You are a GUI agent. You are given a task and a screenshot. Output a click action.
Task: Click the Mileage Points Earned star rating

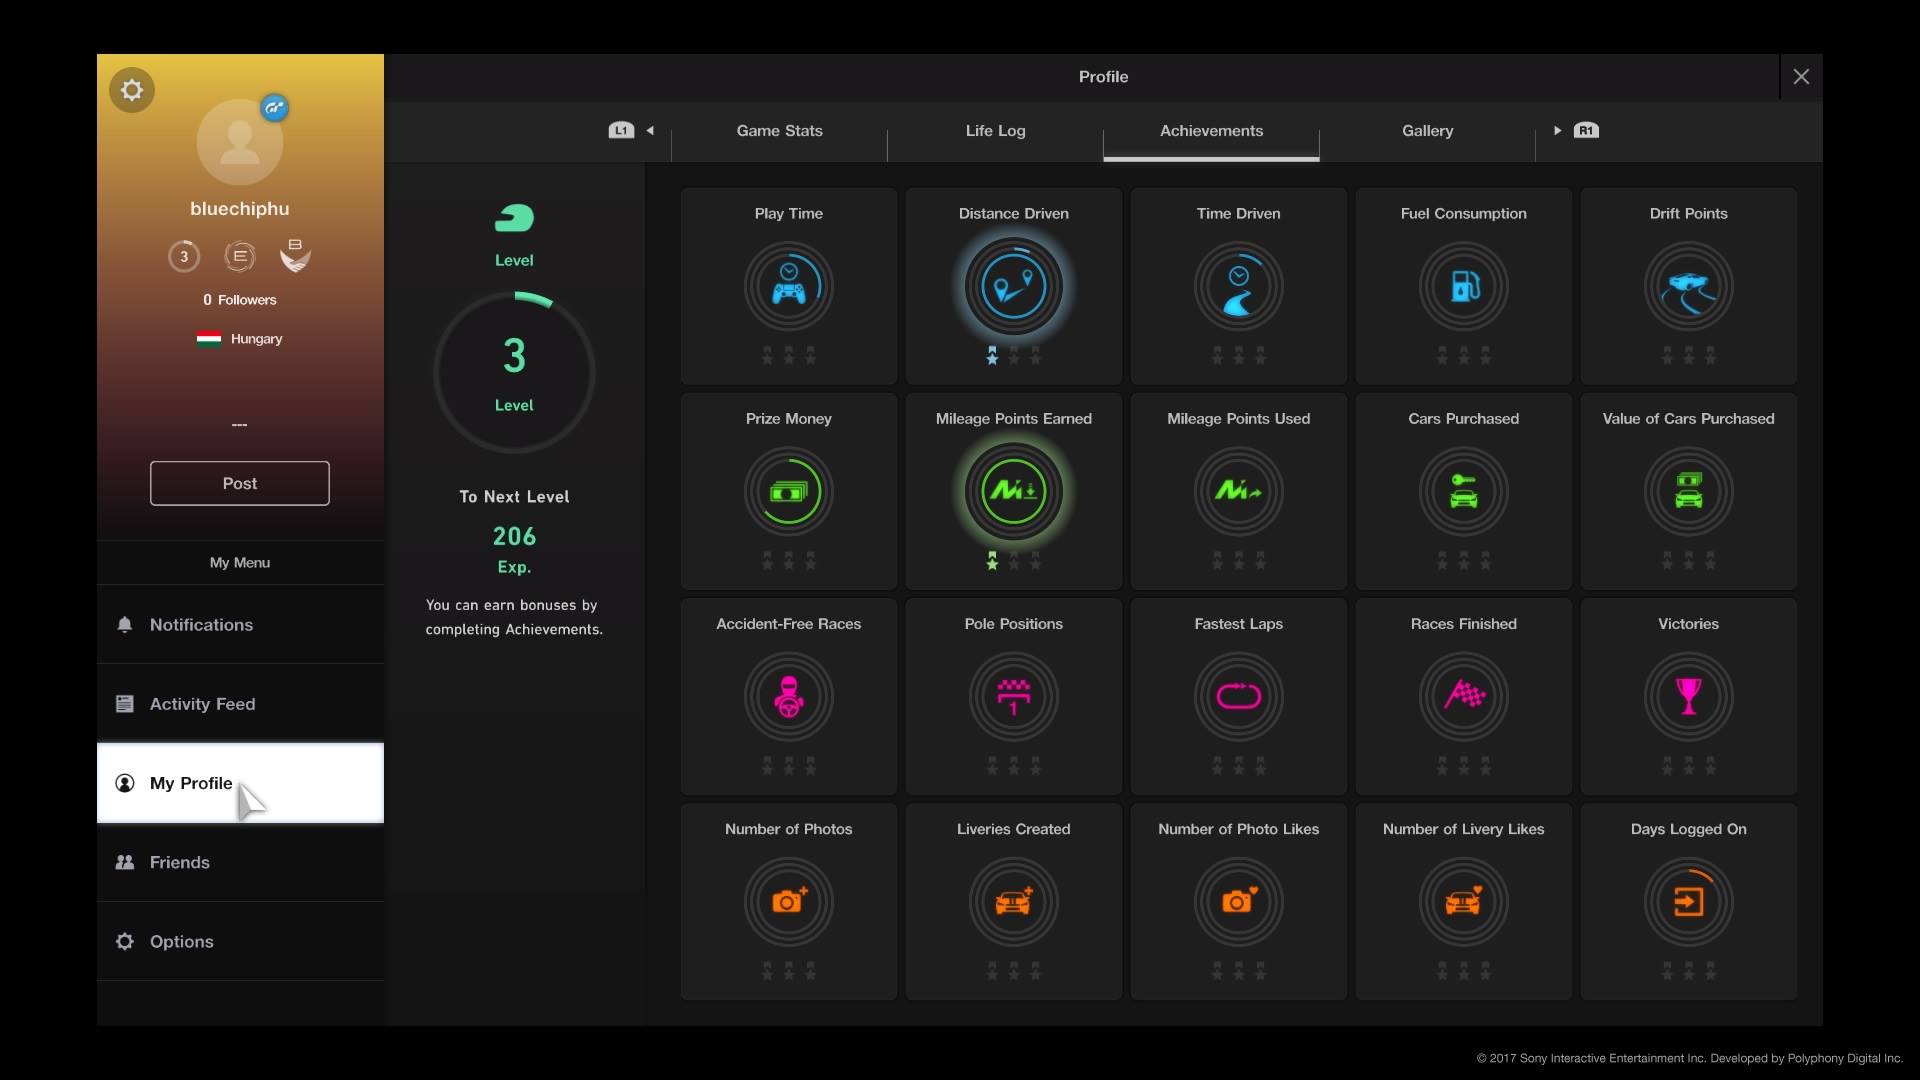point(1013,561)
